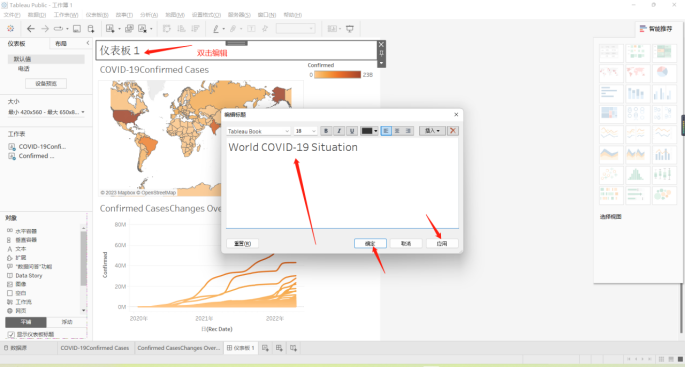Open the Show Me smart recommendations button
This screenshot has width=686, height=368.
(x=656, y=29)
